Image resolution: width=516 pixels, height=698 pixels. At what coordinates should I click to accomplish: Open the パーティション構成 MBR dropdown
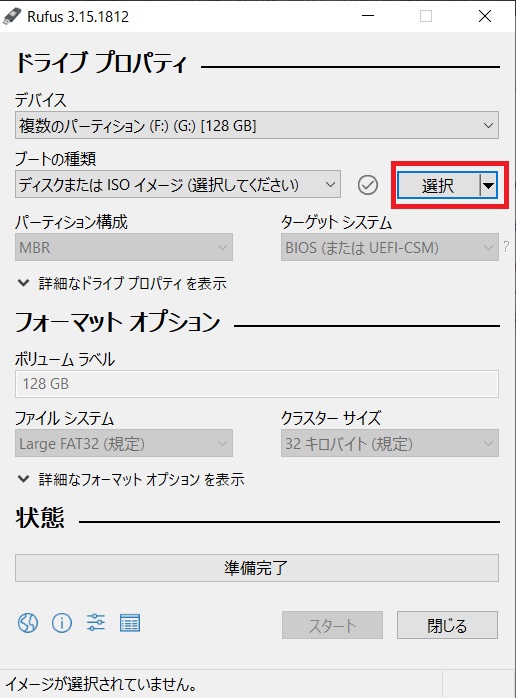point(124,247)
